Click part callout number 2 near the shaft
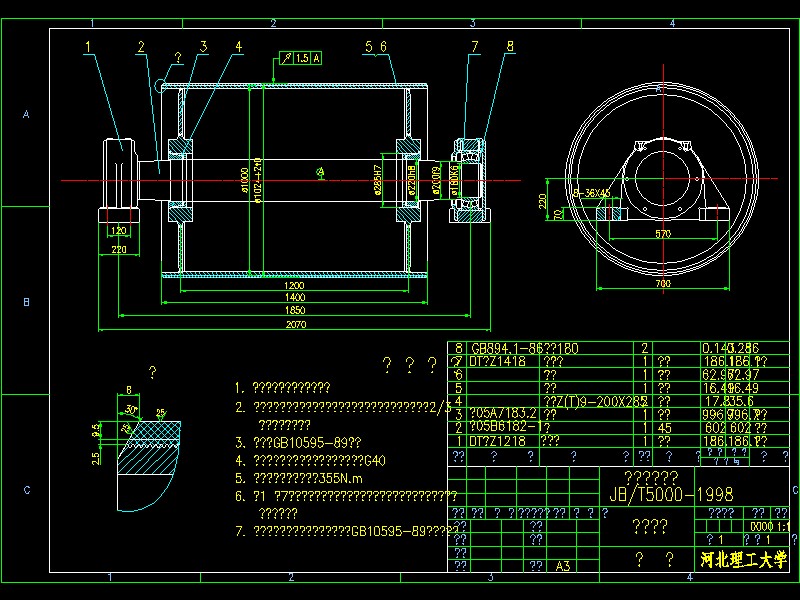The image size is (800, 600). (x=141, y=47)
